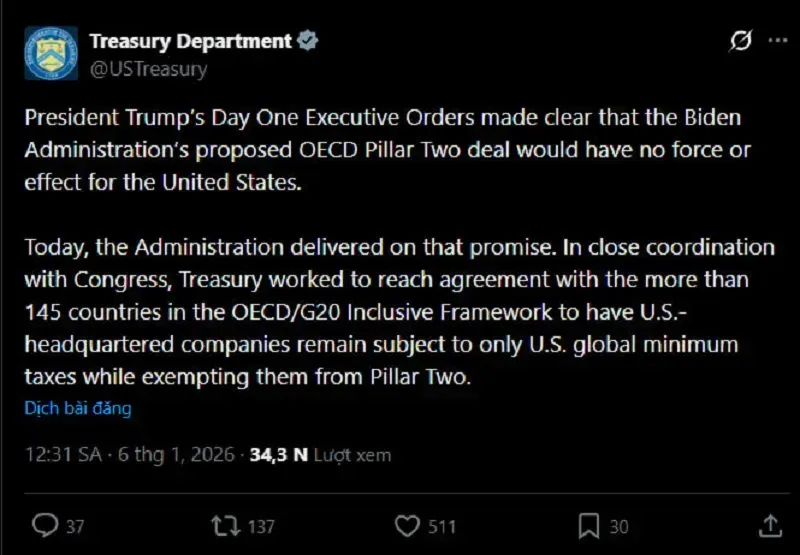The width and height of the screenshot is (800, 555).
Task: Open Grok explain icon on the post
Action: (741, 41)
